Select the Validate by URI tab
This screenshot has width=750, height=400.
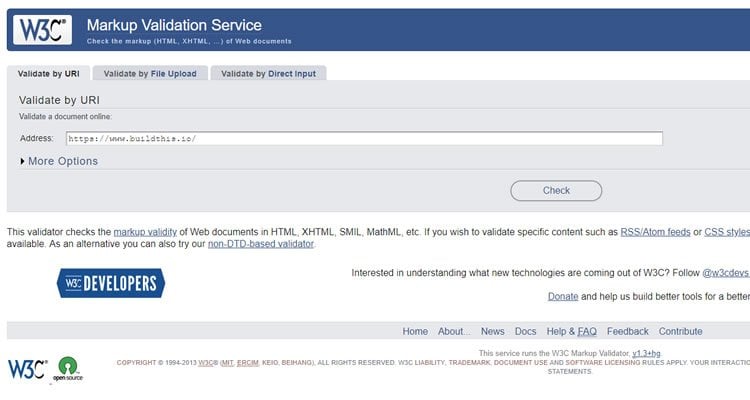[x=49, y=73]
